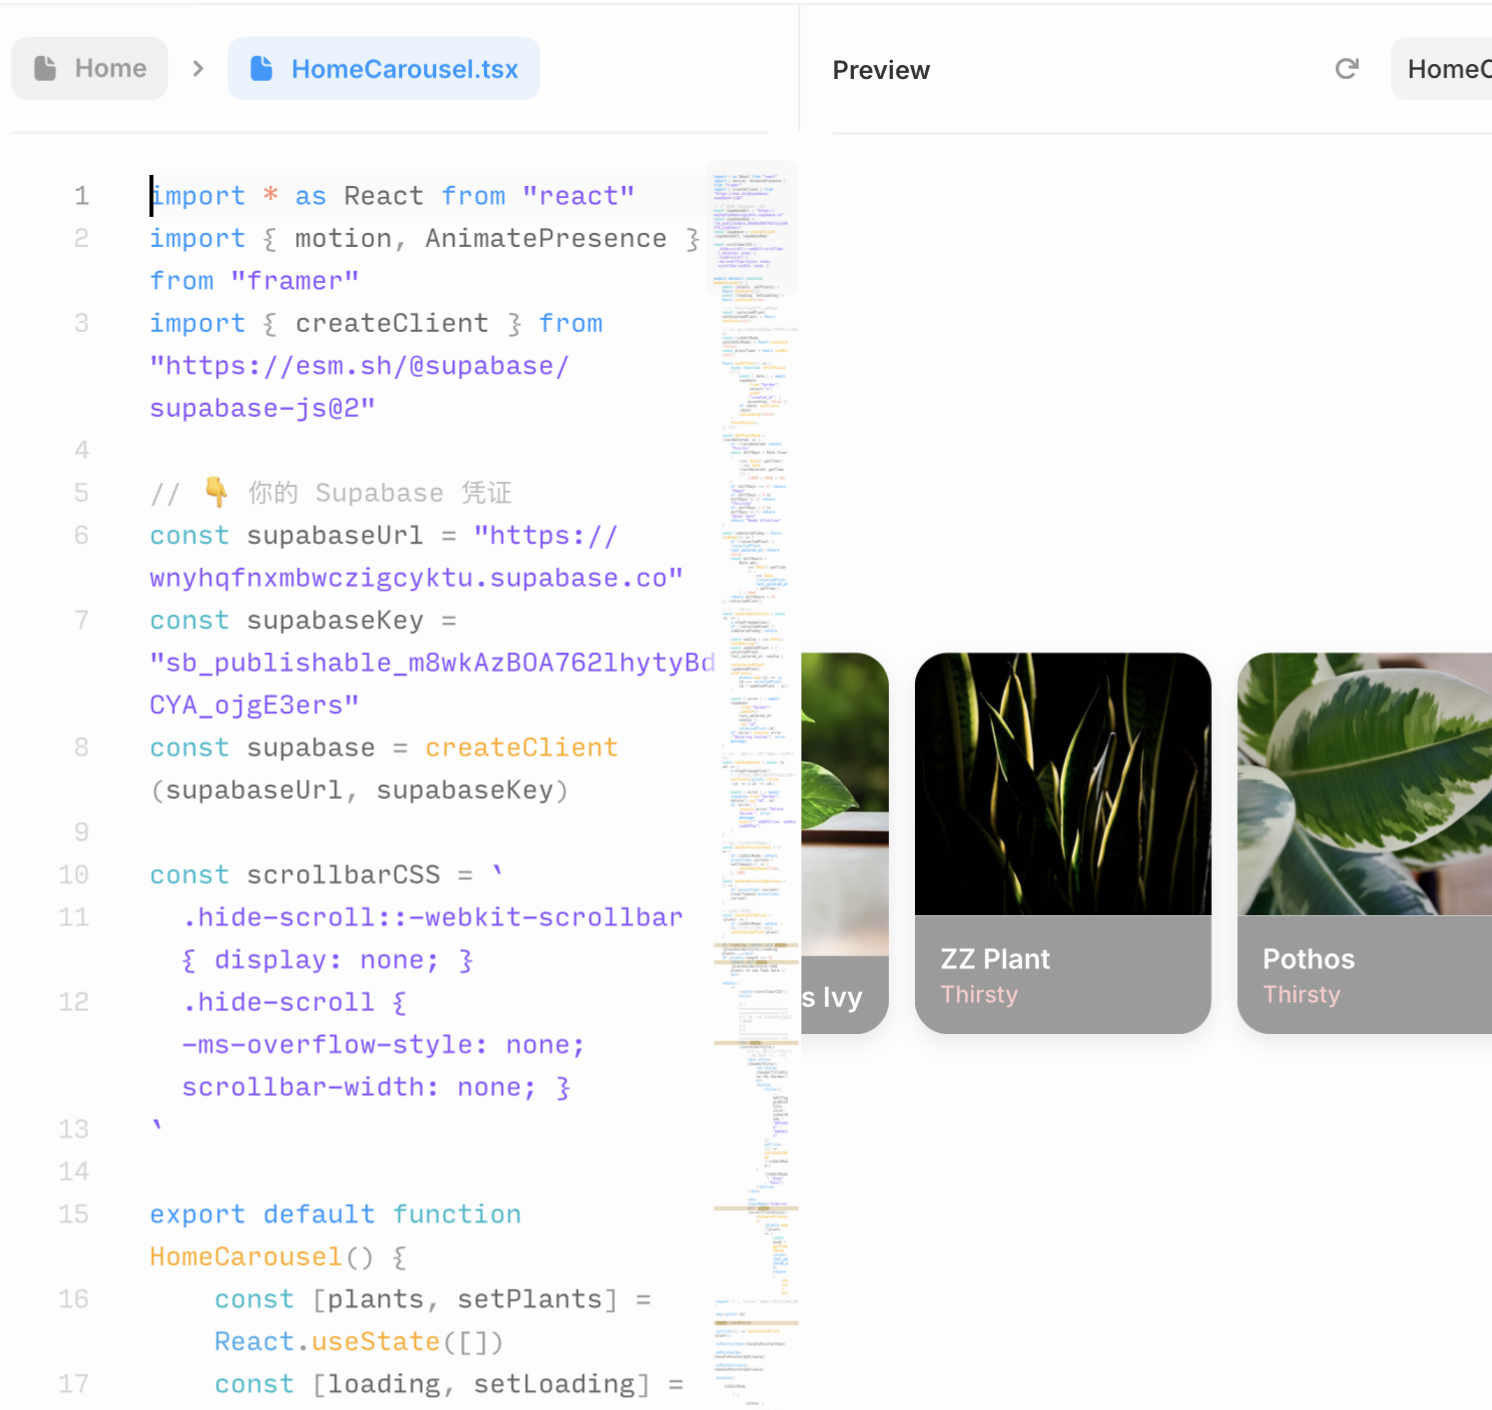Refresh the preview with the reload icon
The image size is (1492, 1410).
(x=1347, y=68)
